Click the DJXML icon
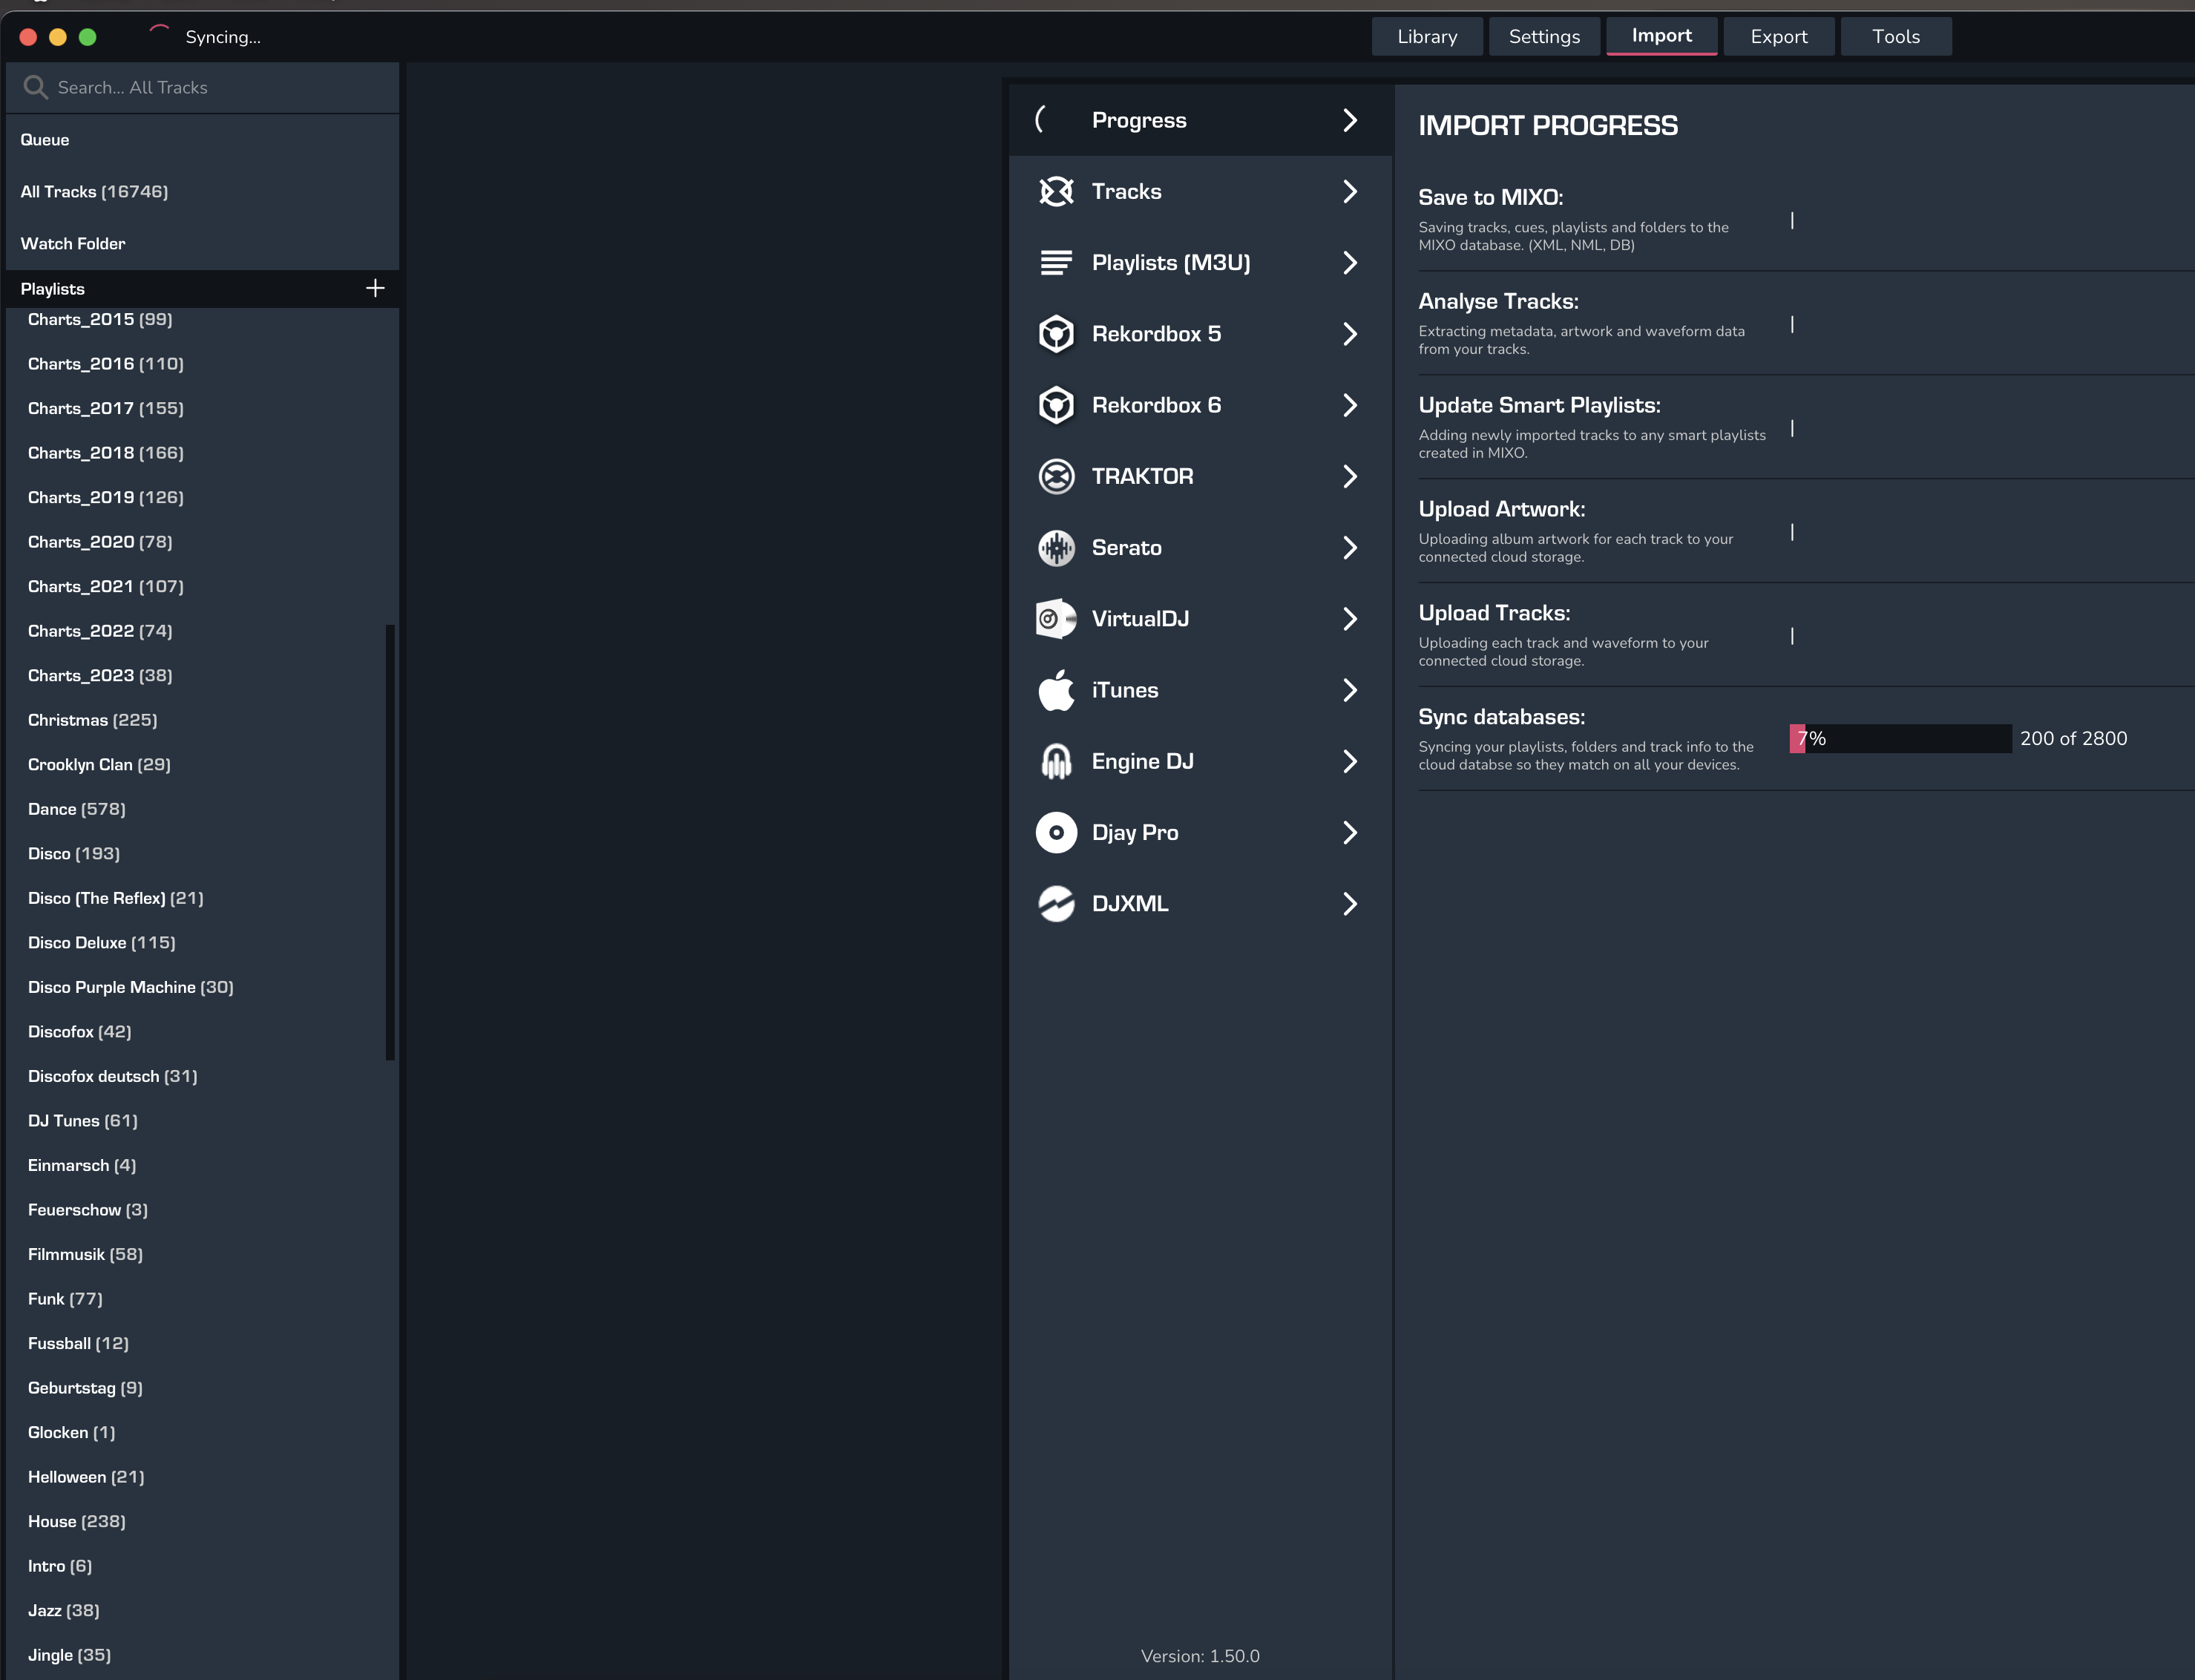 (x=1056, y=904)
